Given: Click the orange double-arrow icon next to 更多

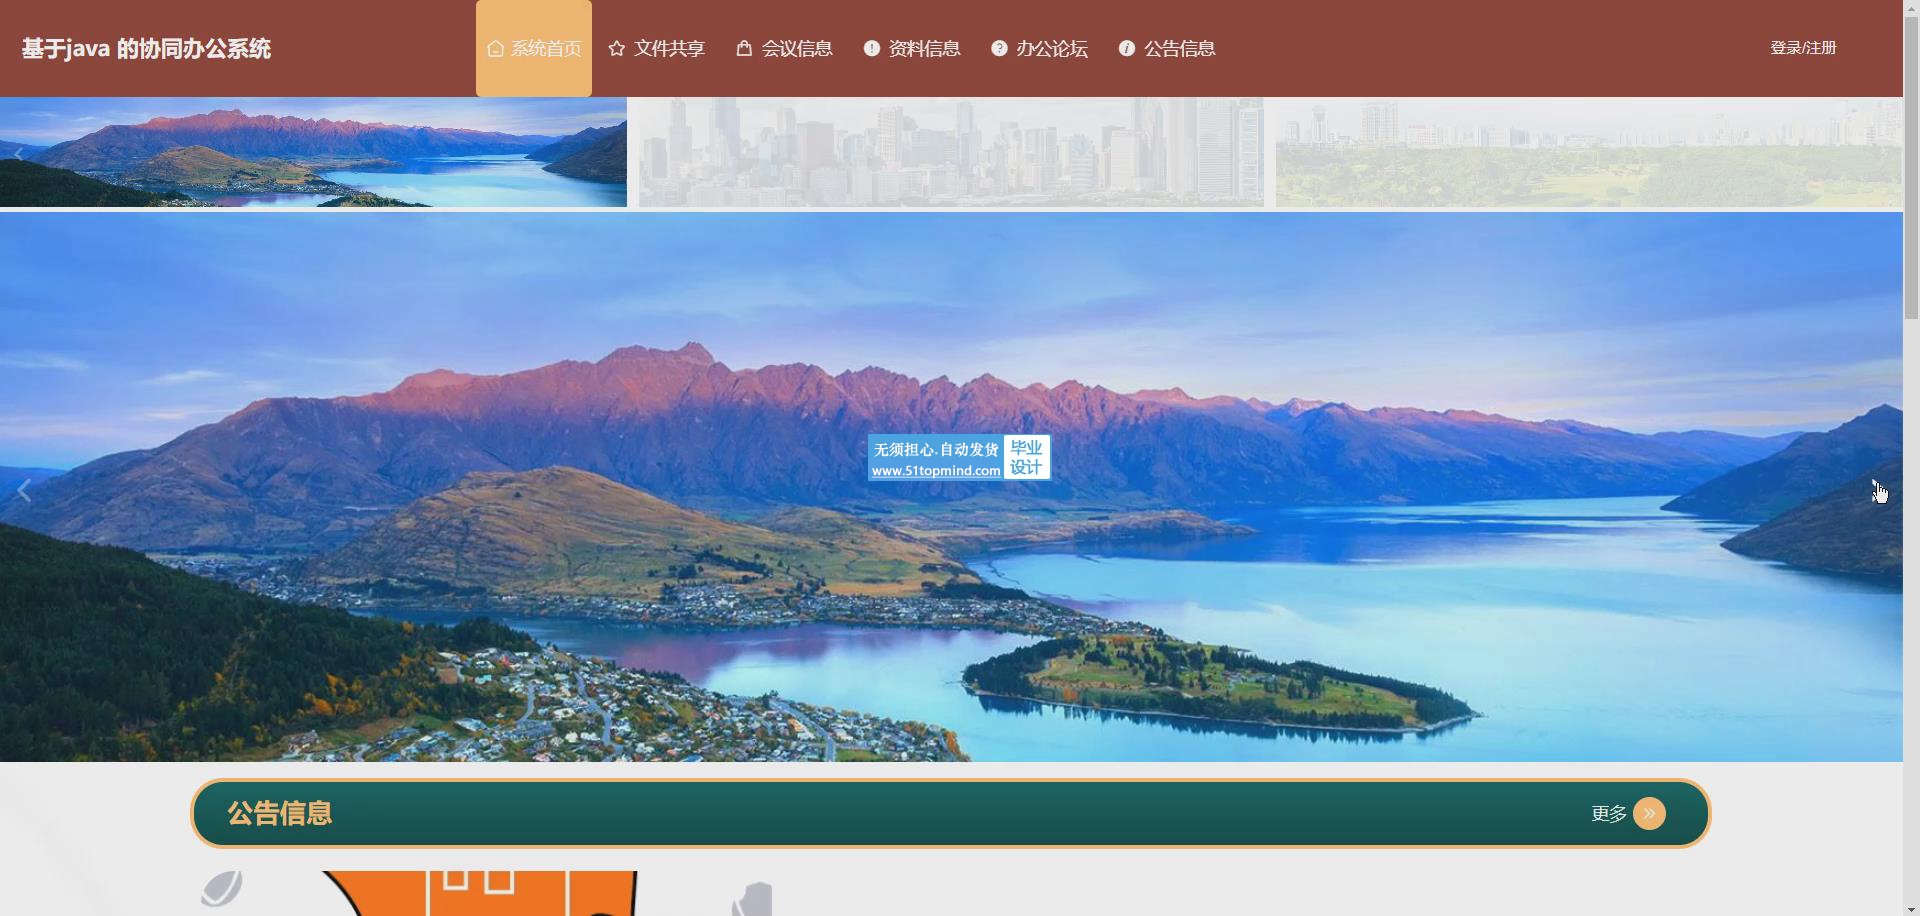Looking at the screenshot, I should [x=1649, y=814].
